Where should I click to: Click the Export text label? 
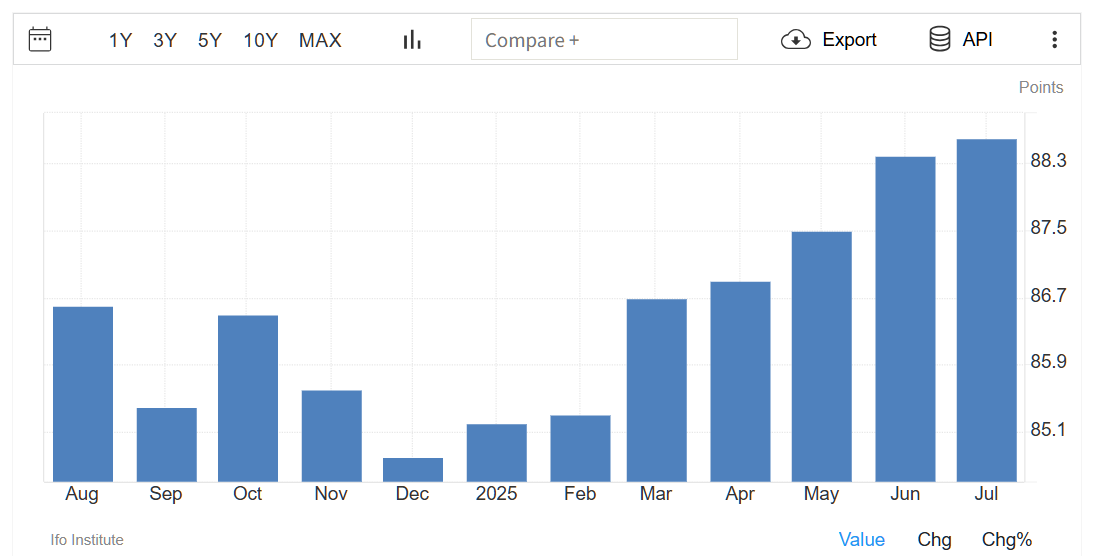pyautogui.click(x=849, y=40)
